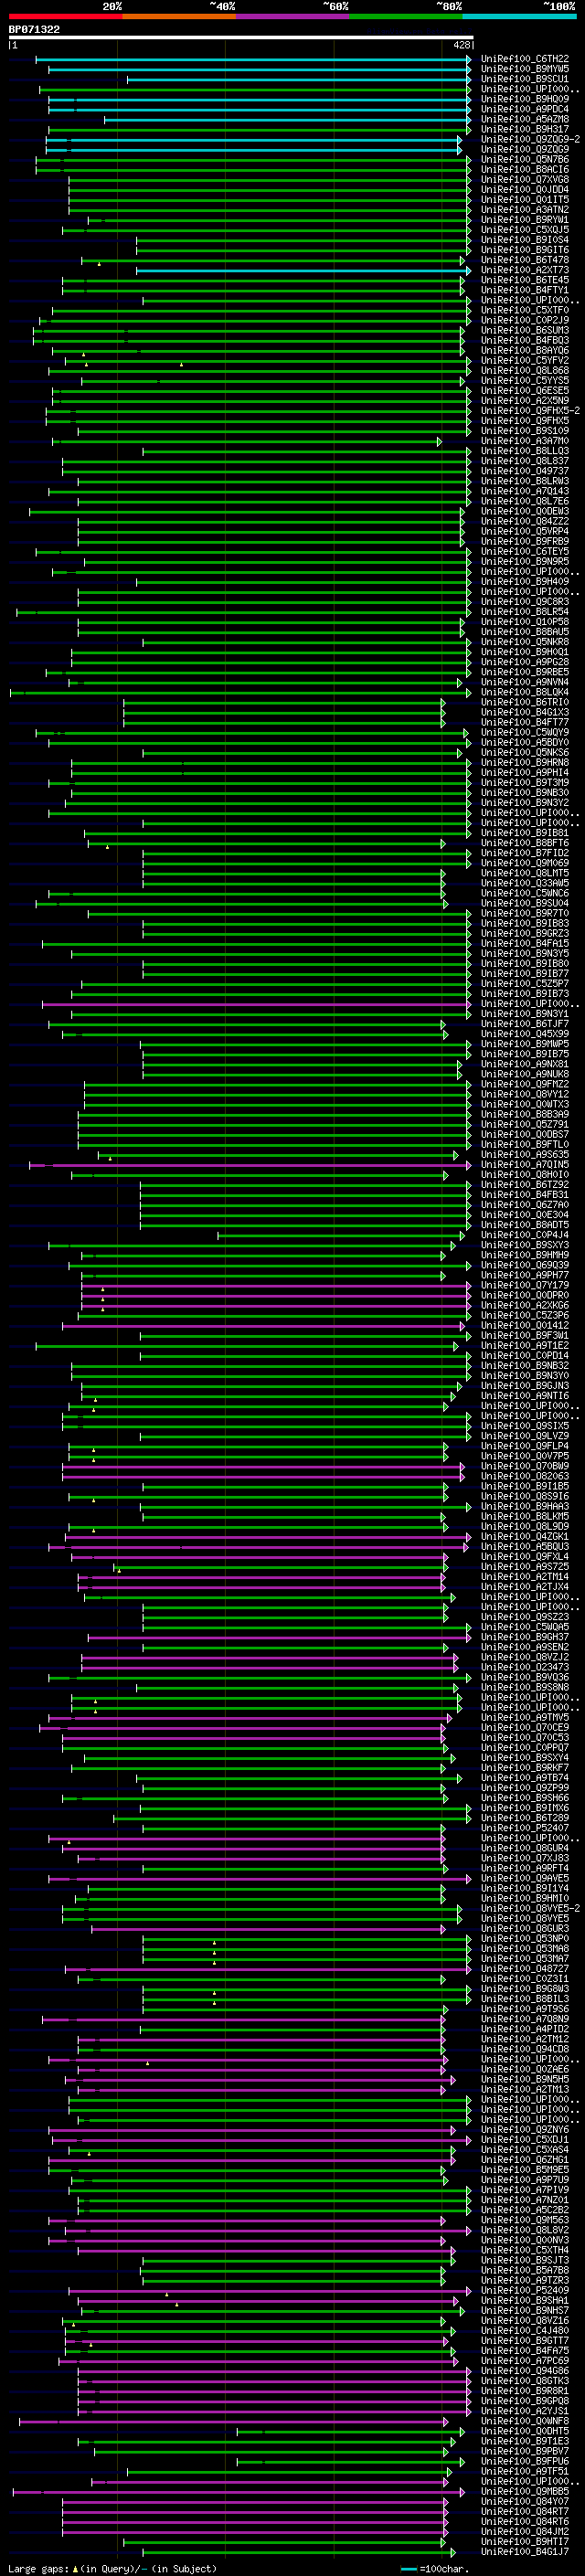The height and width of the screenshot is (2576, 585).
Task: Open entry UniRef100_B9GJN3
Action: (x=524, y=1386)
